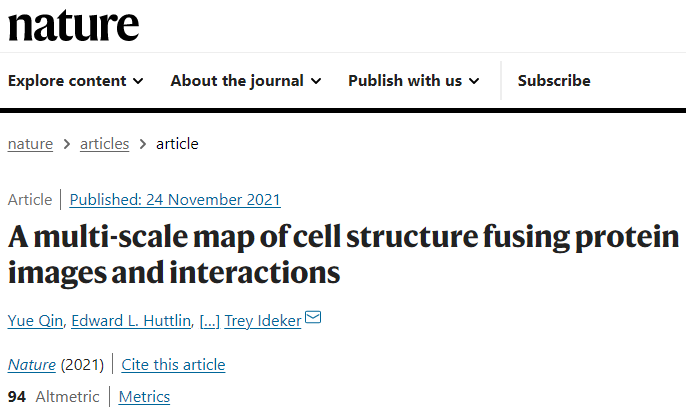This screenshot has width=686, height=412.
Task: Expand the About the journal chevron
Action: 316,81
